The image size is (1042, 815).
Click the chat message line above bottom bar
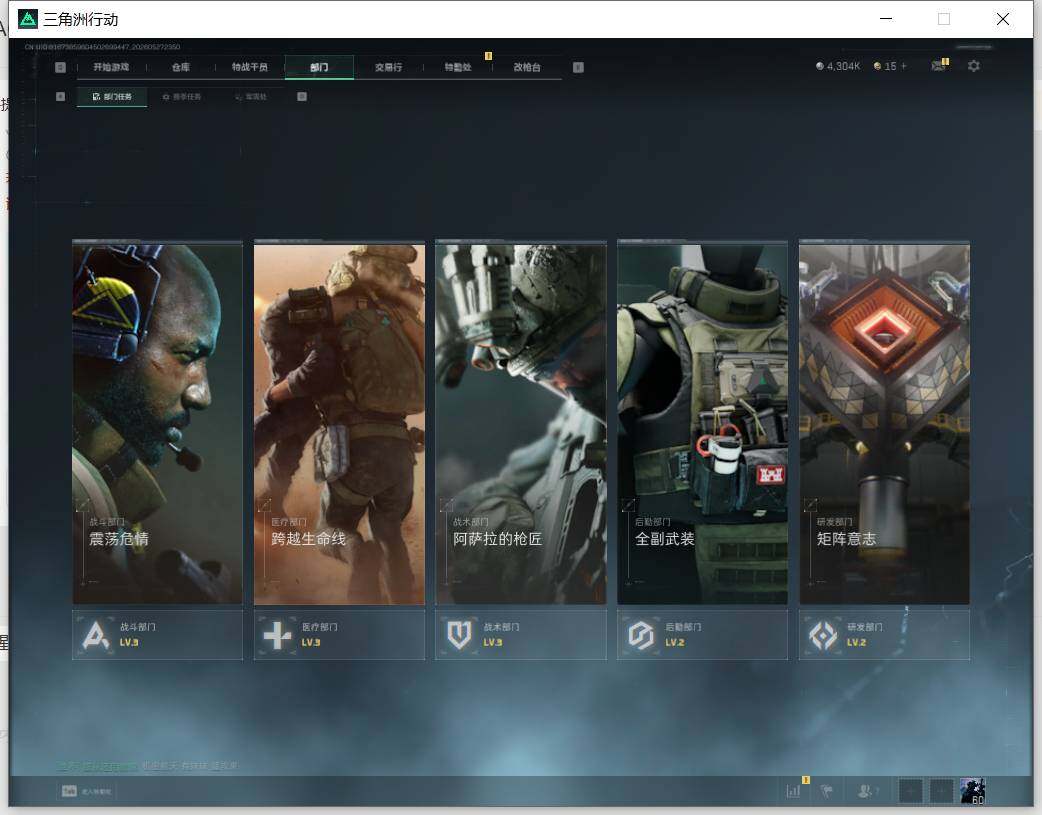point(147,766)
